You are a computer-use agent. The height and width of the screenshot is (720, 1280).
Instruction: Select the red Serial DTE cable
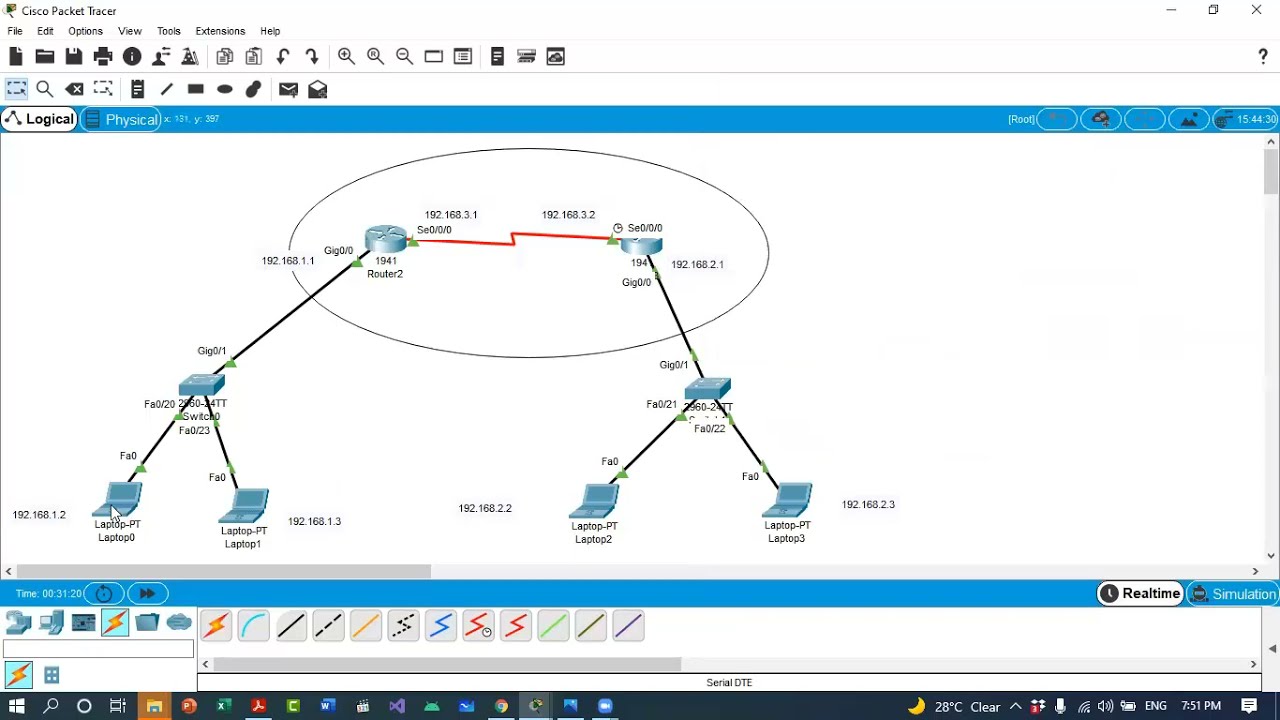516,627
